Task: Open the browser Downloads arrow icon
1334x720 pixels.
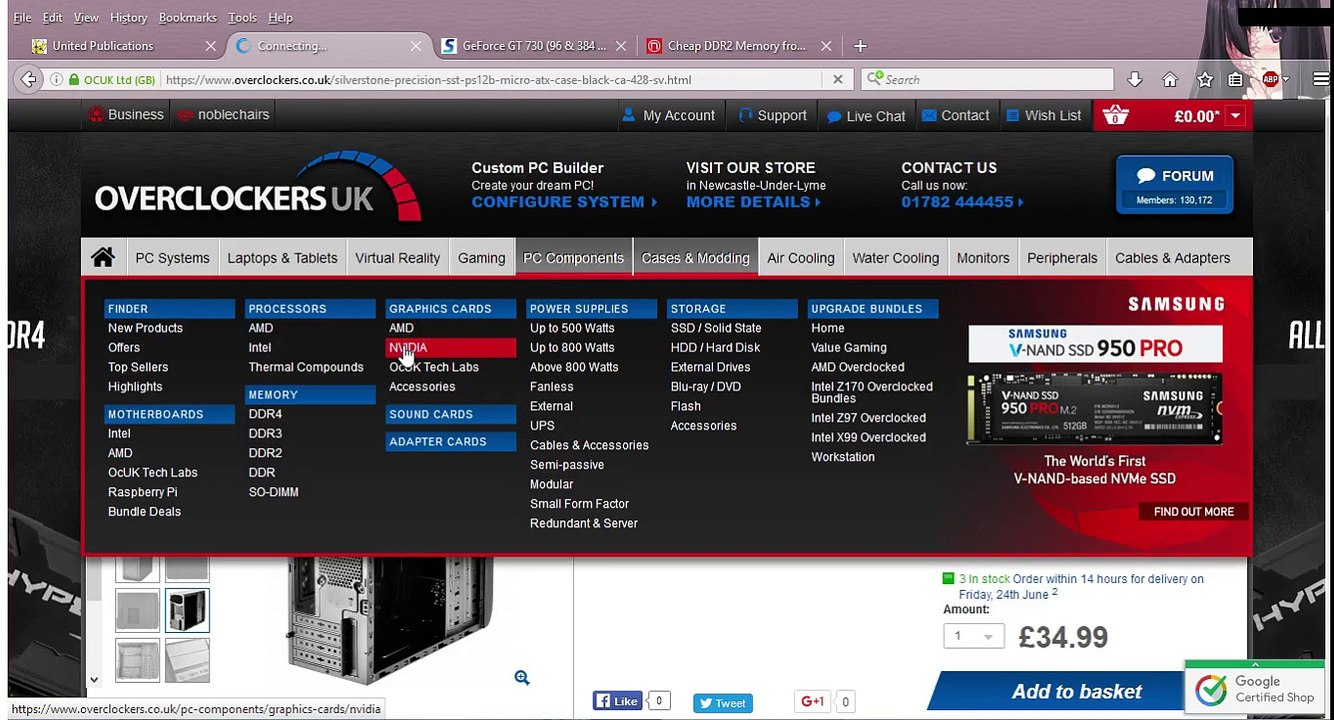Action: pyautogui.click(x=1134, y=80)
